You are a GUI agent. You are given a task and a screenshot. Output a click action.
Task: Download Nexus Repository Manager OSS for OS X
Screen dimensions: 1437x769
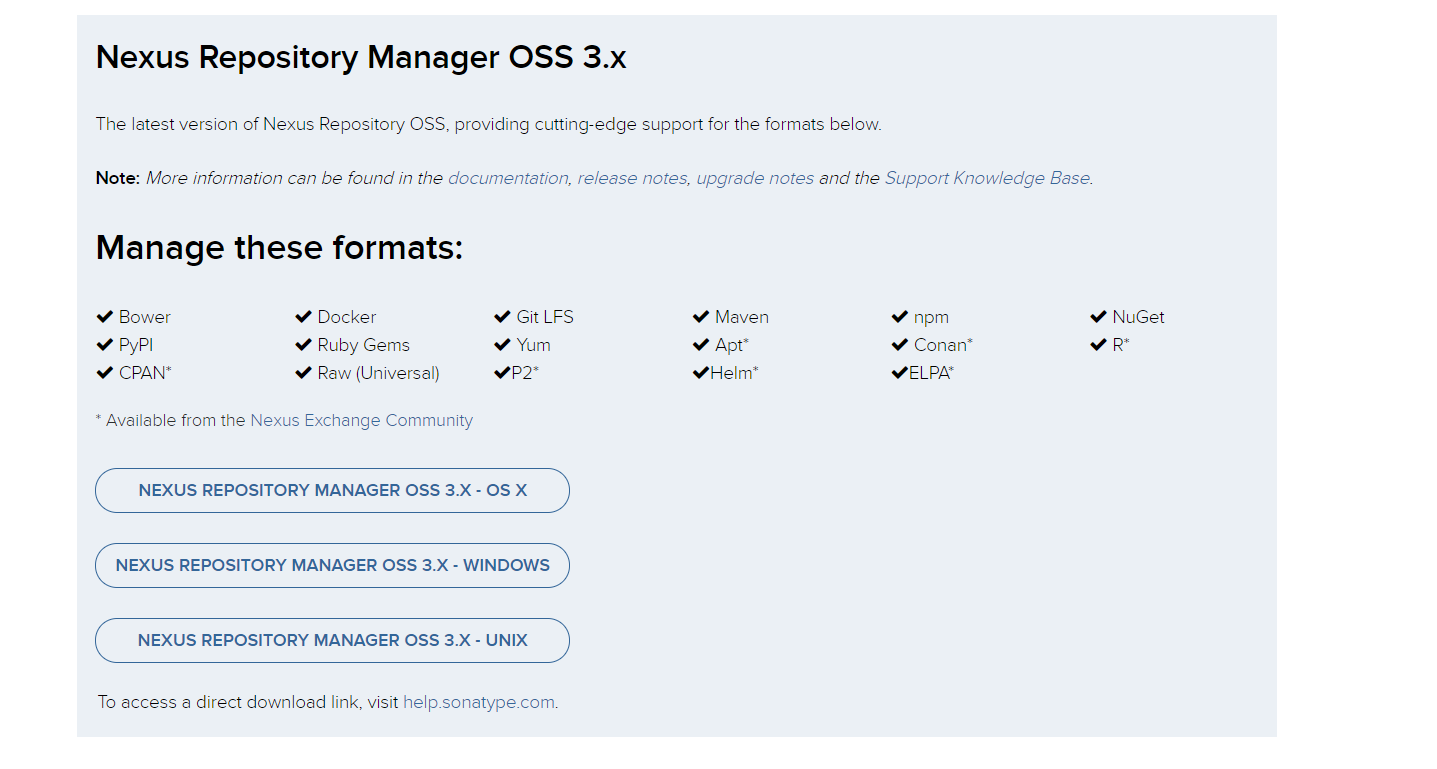[x=332, y=490]
